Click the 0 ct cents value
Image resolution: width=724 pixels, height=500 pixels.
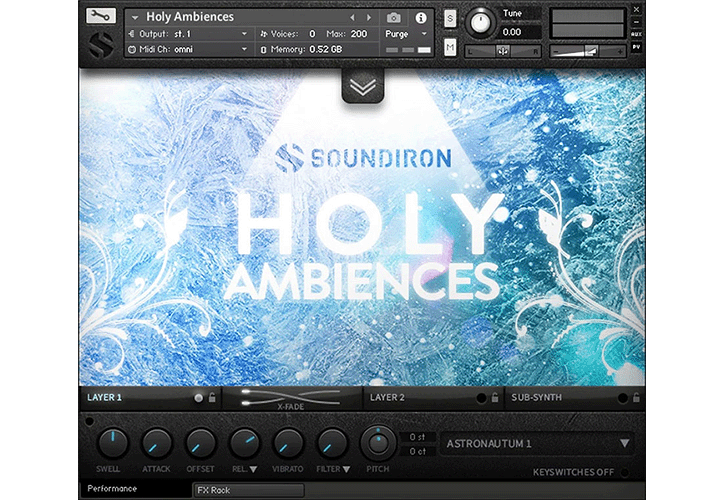point(417,451)
